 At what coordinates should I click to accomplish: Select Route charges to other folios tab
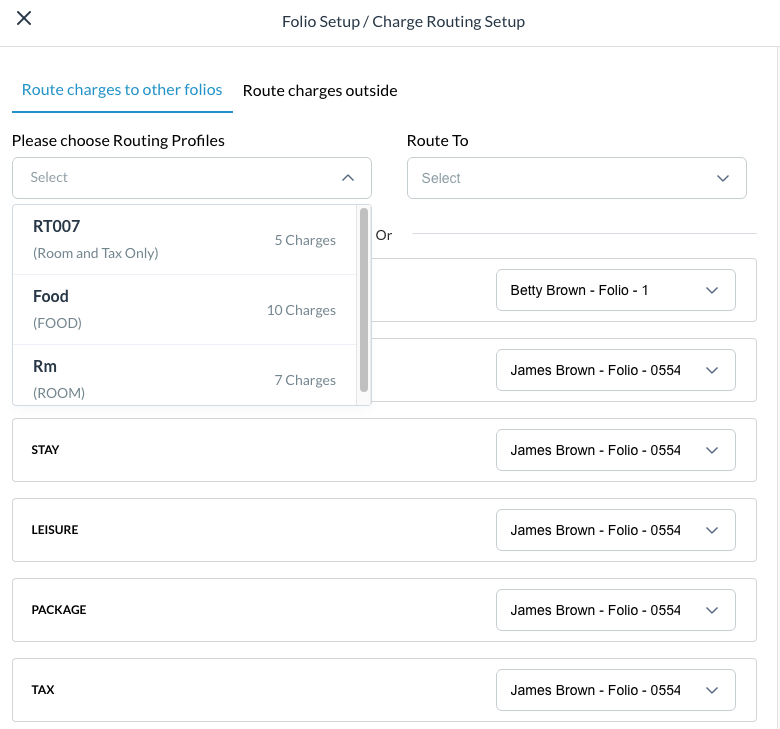[x=122, y=90]
